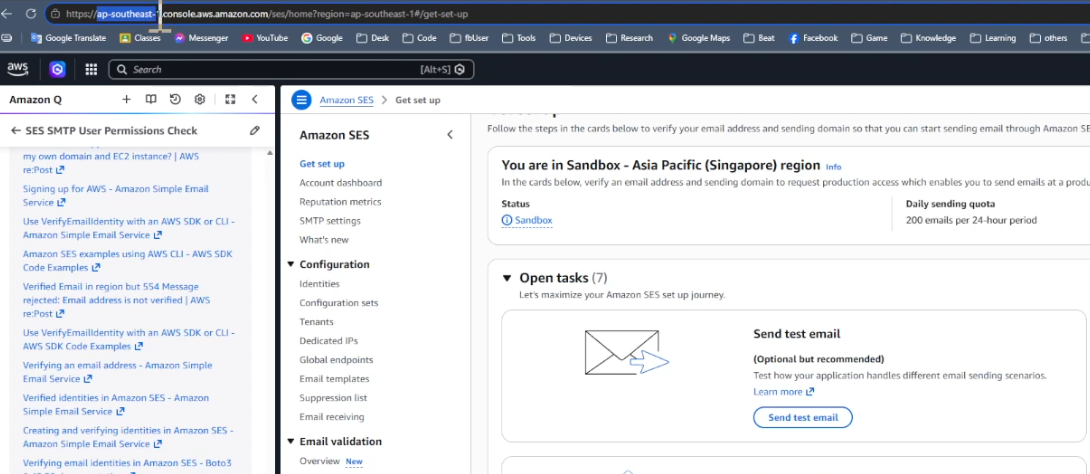Viewport: 1090px width, 474px height.
Task: Toggle the SES navigation hamburger menu
Action: (301, 100)
